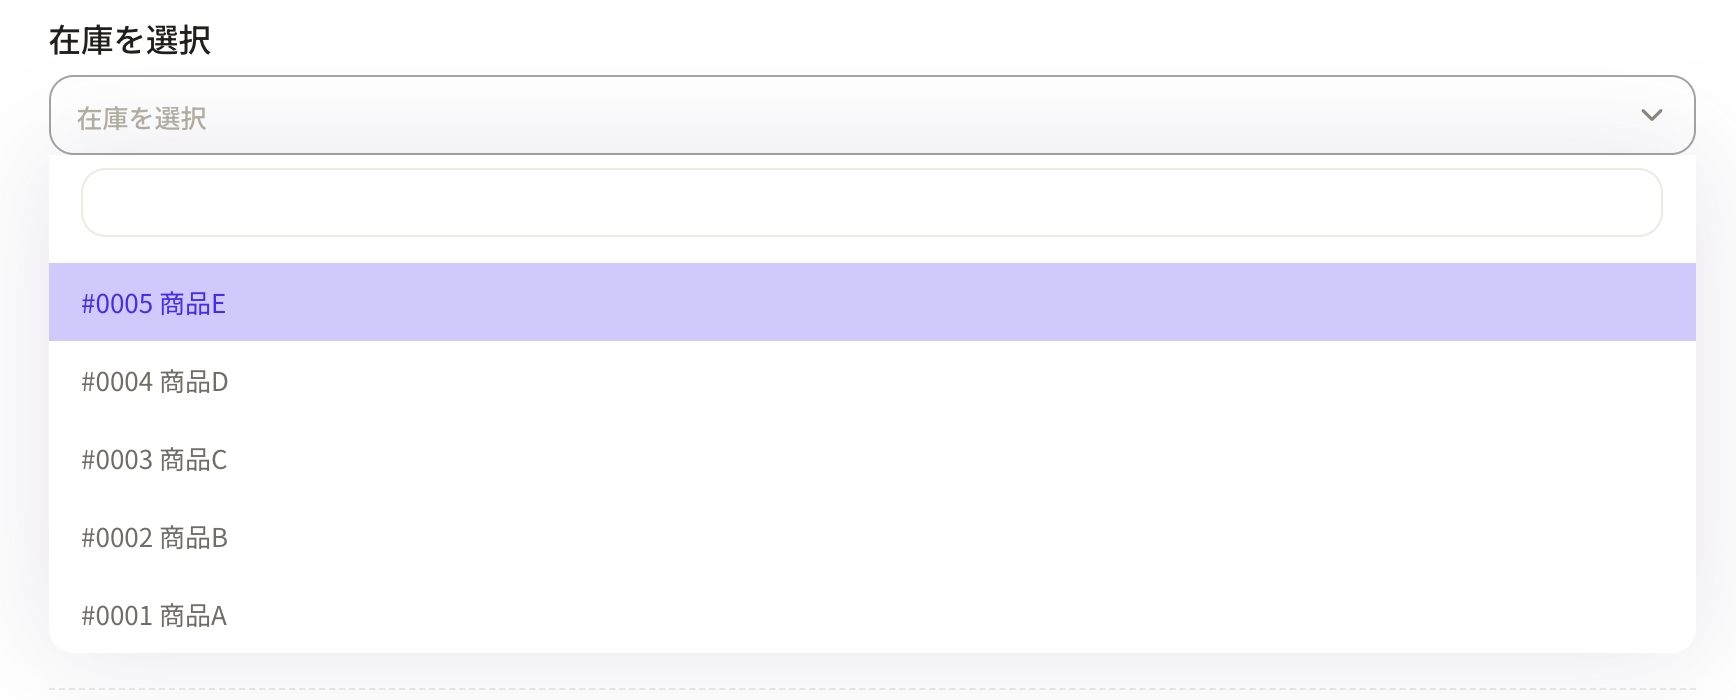This screenshot has width=1736, height=700.
Task: Select inventory item 商品B
Action: point(194,538)
